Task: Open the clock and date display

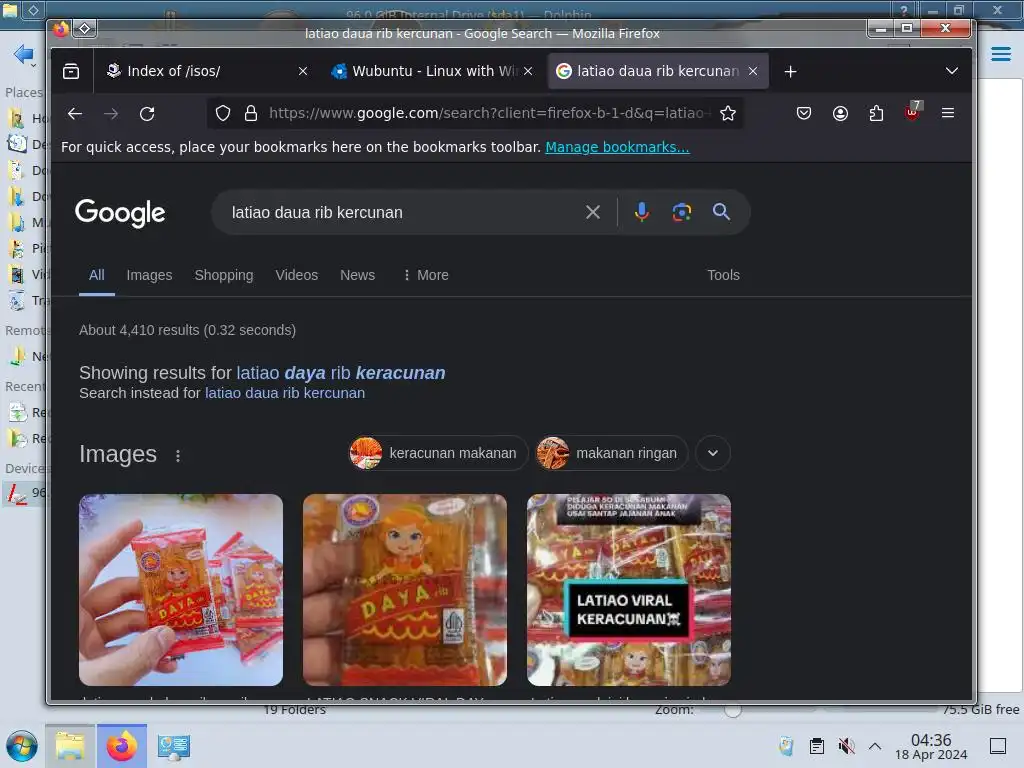Action: 931,746
